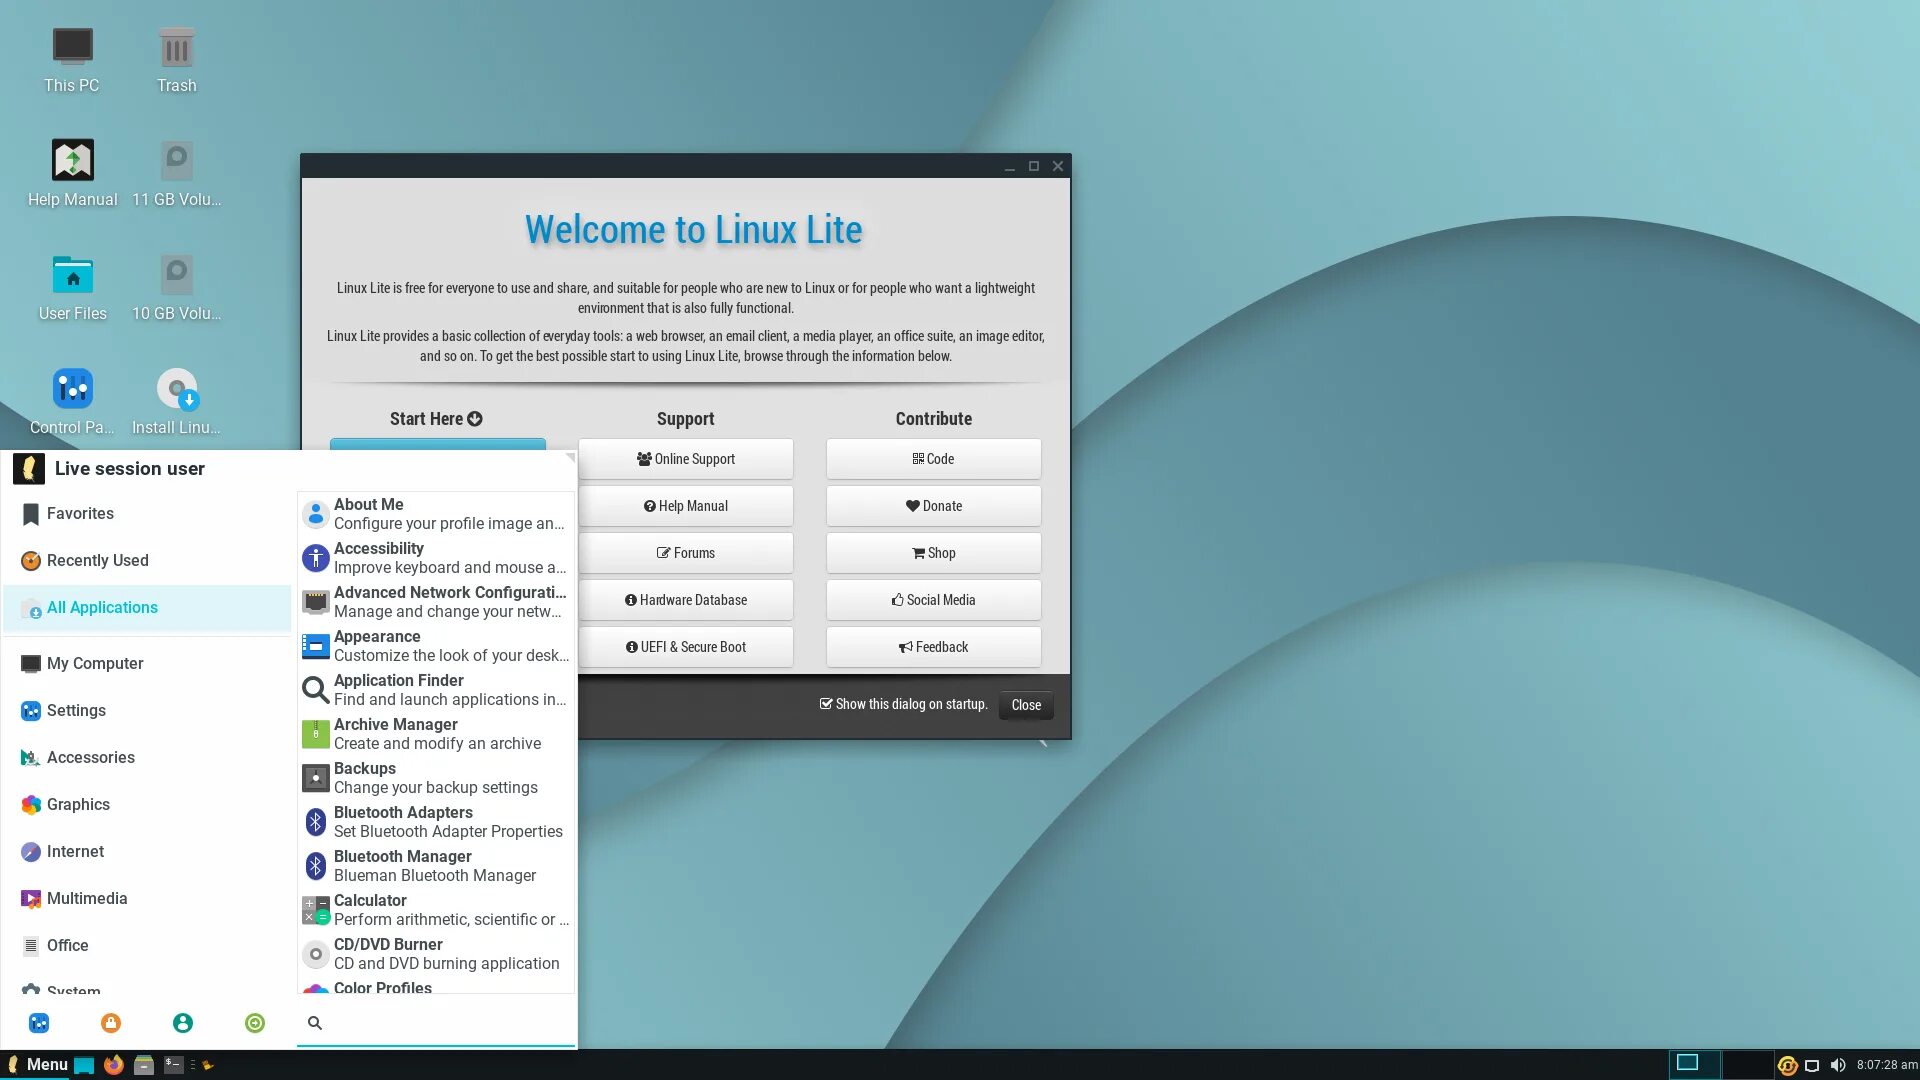Click UEFI & Secure Boot option
The image size is (1920, 1080).
click(684, 646)
